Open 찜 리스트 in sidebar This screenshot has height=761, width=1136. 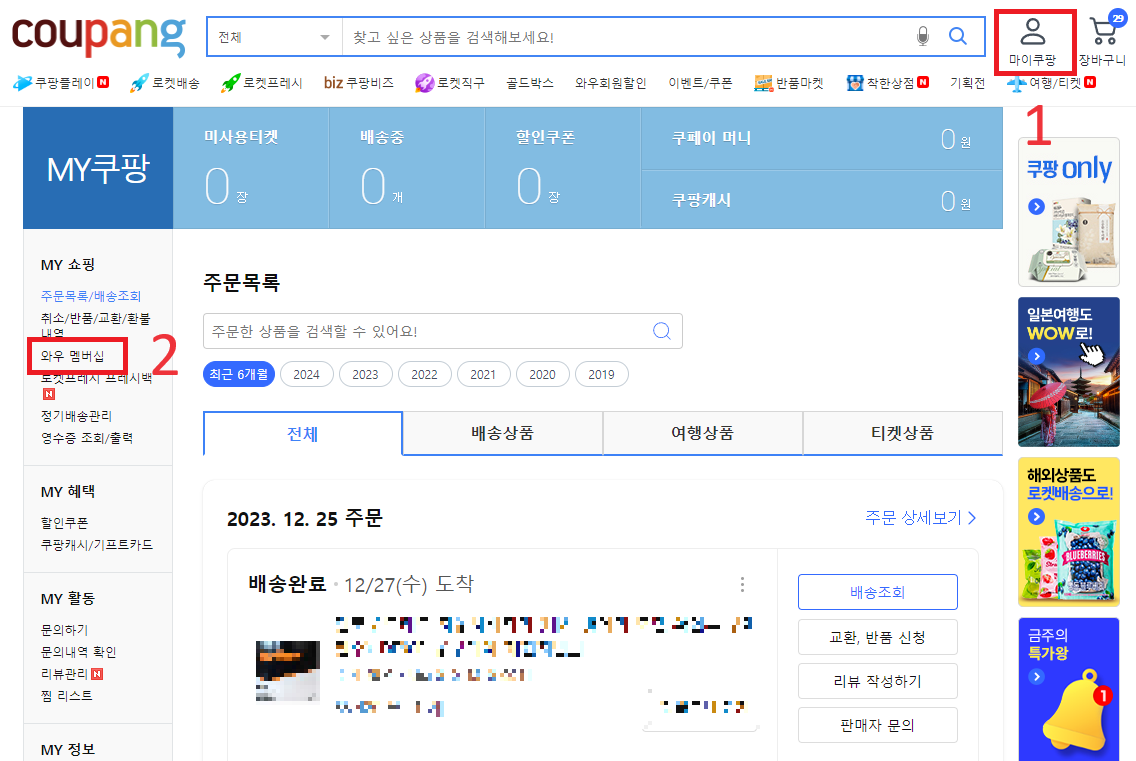pyautogui.click(x=67, y=695)
